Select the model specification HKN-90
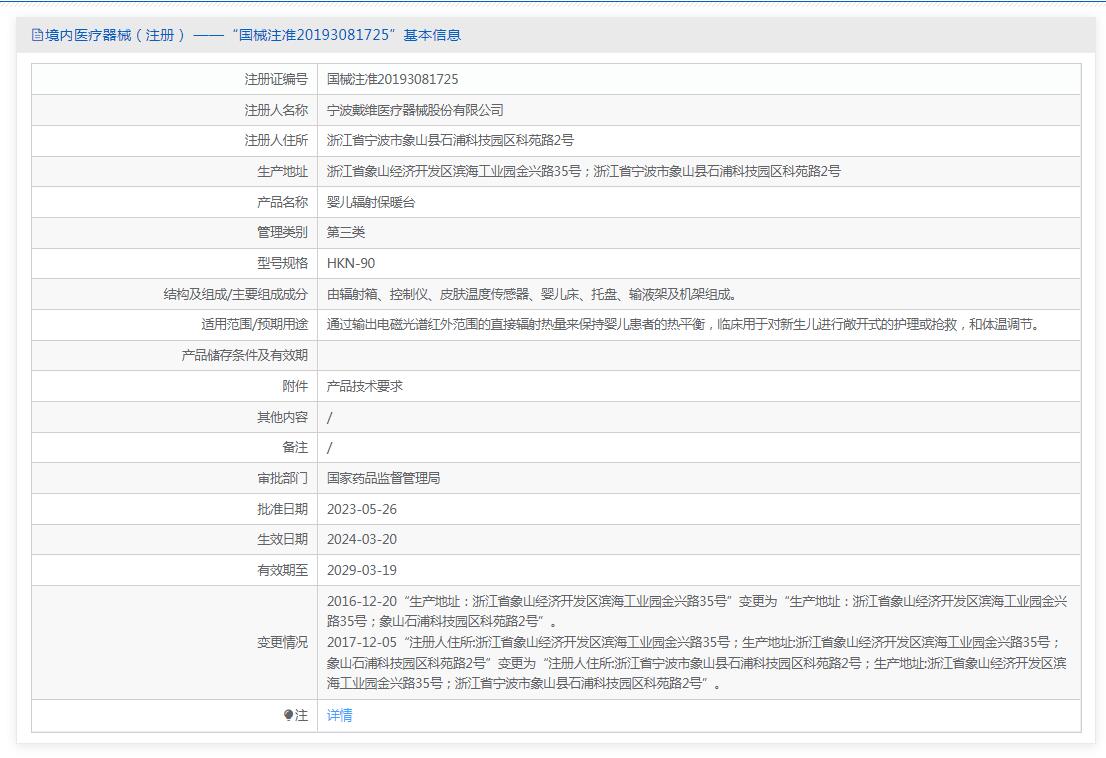The height and width of the screenshot is (758, 1106). [351, 263]
